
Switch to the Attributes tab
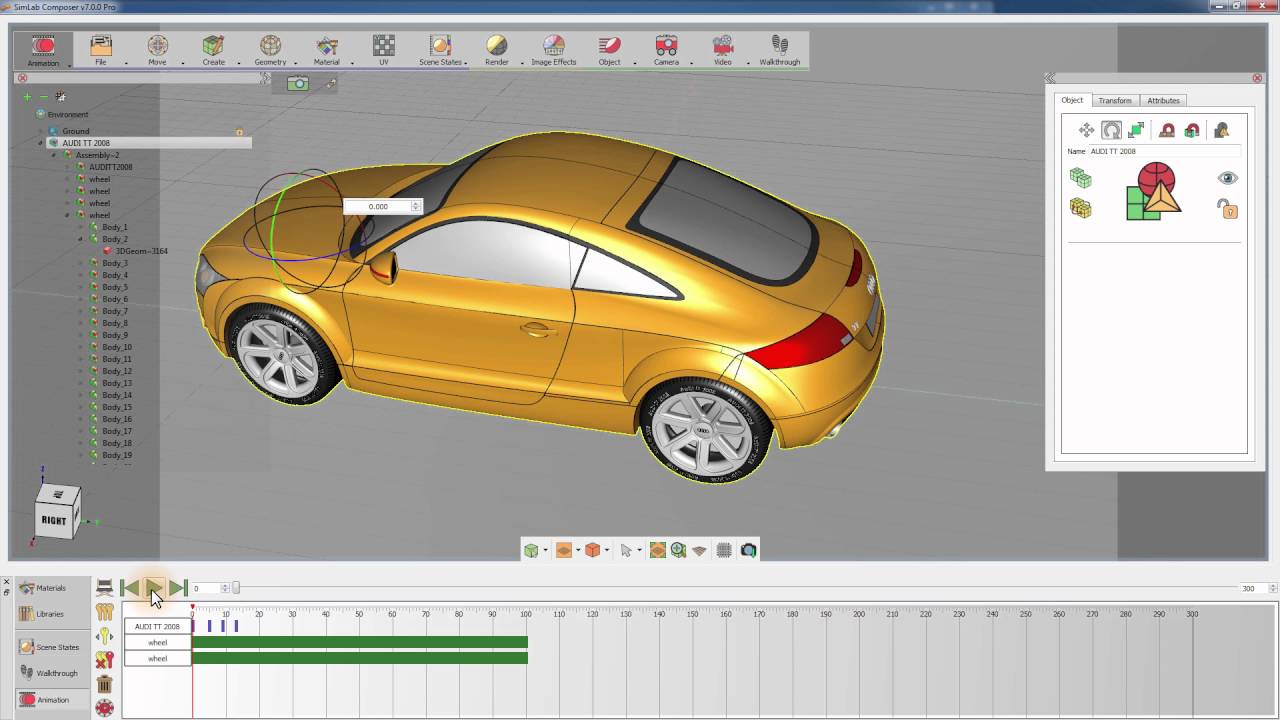pos(1163,100)
